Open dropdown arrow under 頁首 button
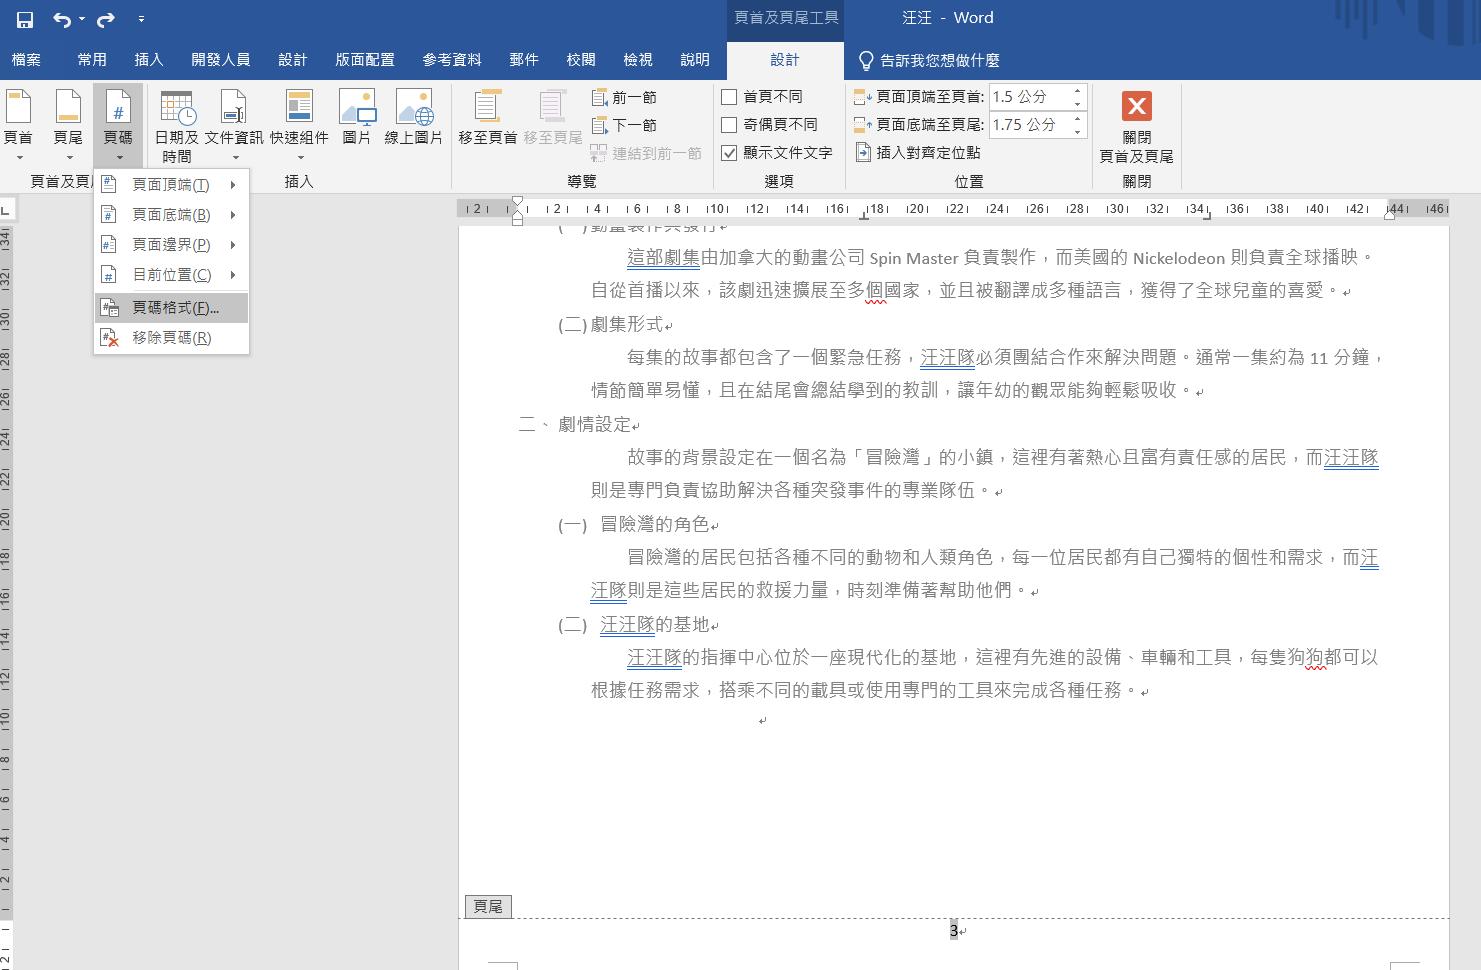Viewport: 1481px width, 970px height. 19,158
